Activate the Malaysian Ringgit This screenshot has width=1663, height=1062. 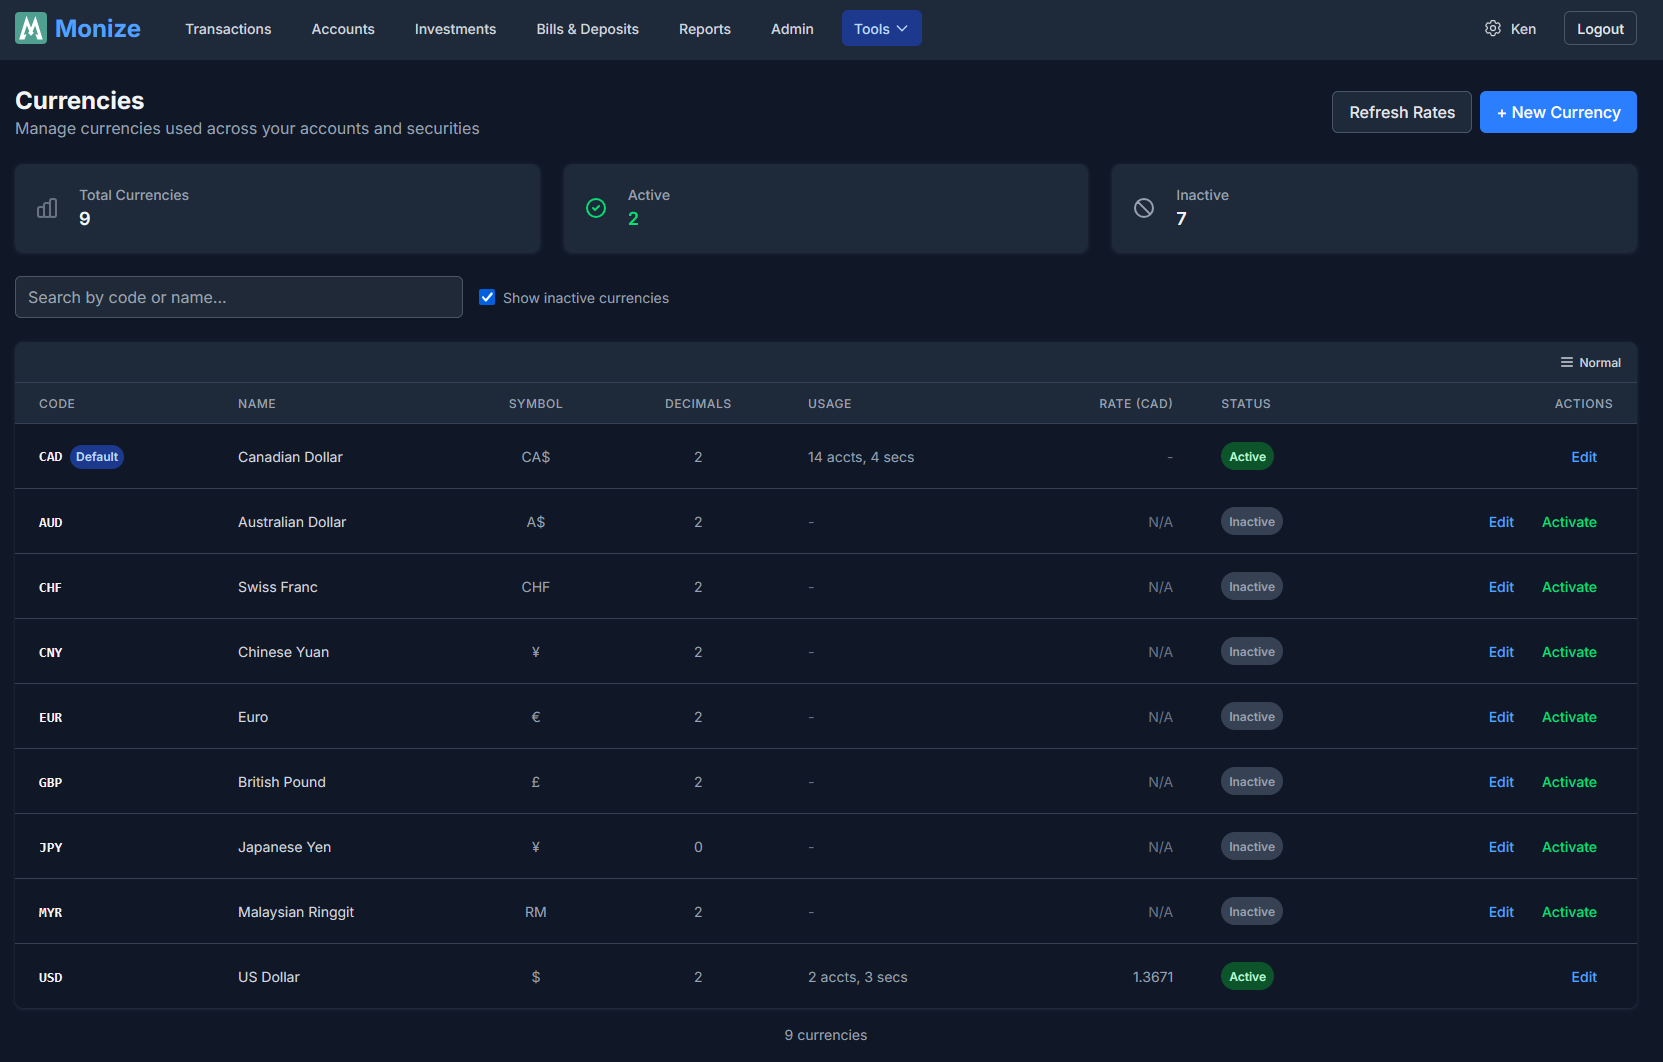point(1569,912)
